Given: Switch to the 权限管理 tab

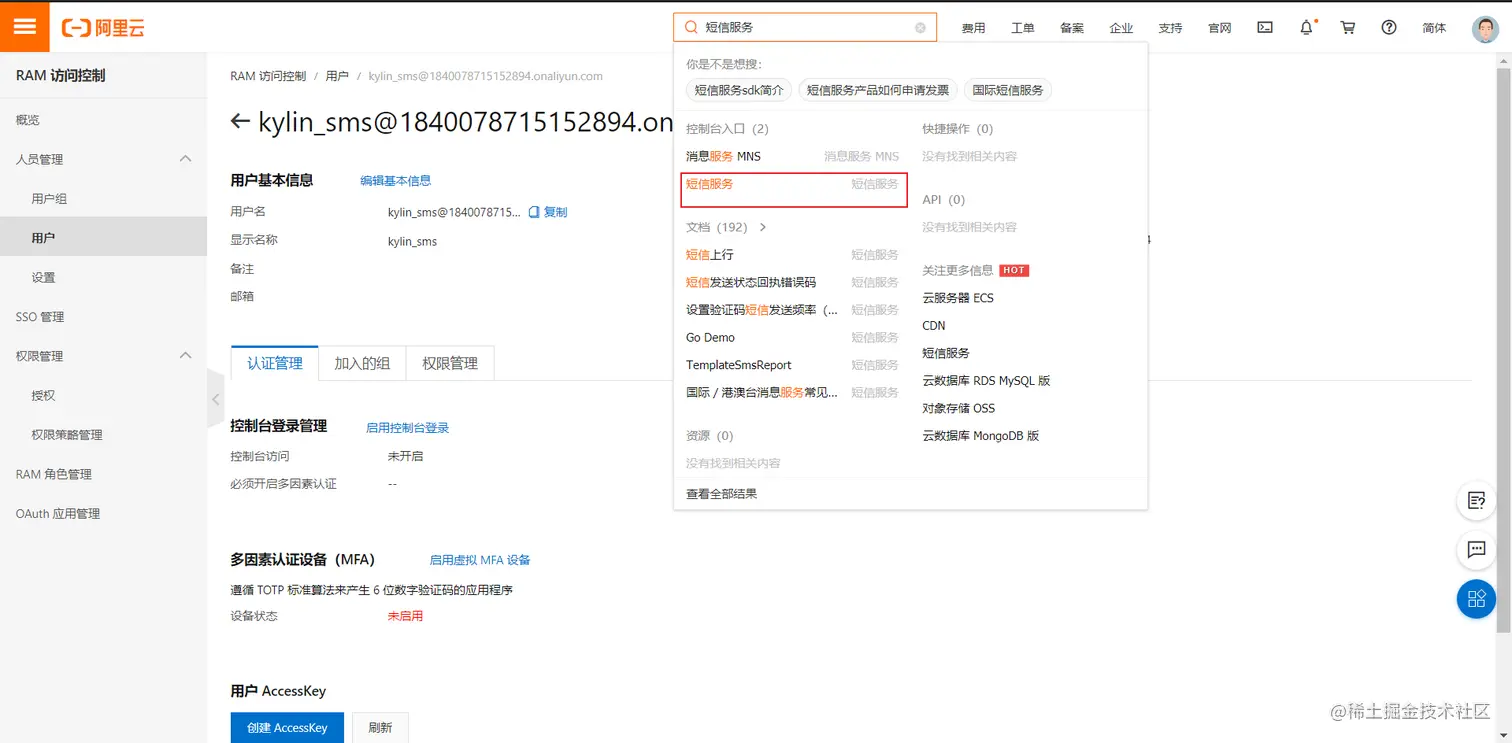Looking at the screenshot, I should (450, 363).
